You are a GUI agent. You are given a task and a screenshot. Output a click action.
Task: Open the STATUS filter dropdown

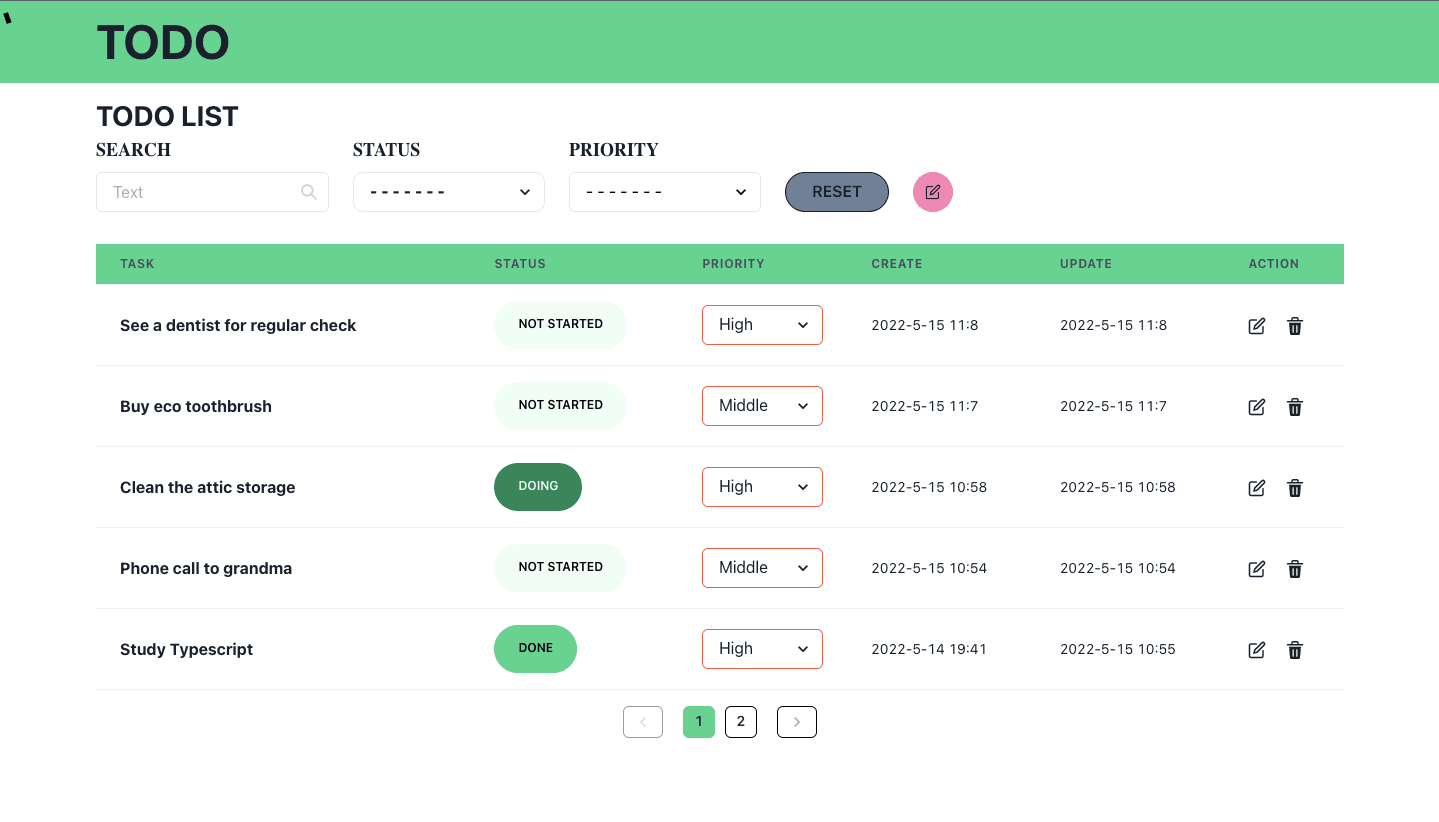[x=448, y=192]
